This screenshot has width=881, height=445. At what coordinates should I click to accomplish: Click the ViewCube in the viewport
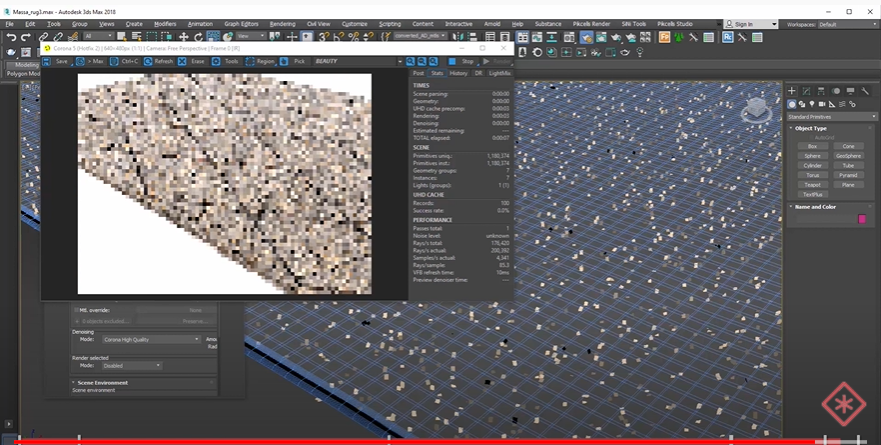point(756,109)
